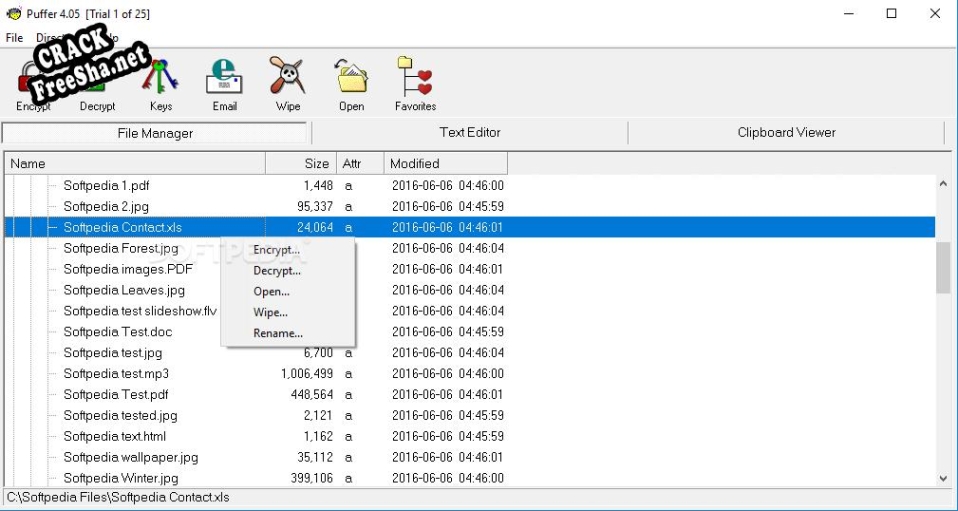The image size is (958, 511).
Task: Click the Decrypt toolbar icon
Action: tap(97, 80)
